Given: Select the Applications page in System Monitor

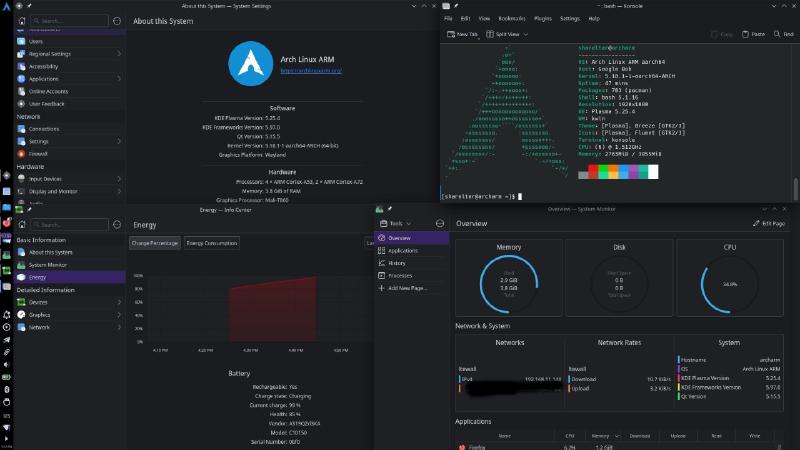Looking at the screenshot, I should click(x=412, y=251).
